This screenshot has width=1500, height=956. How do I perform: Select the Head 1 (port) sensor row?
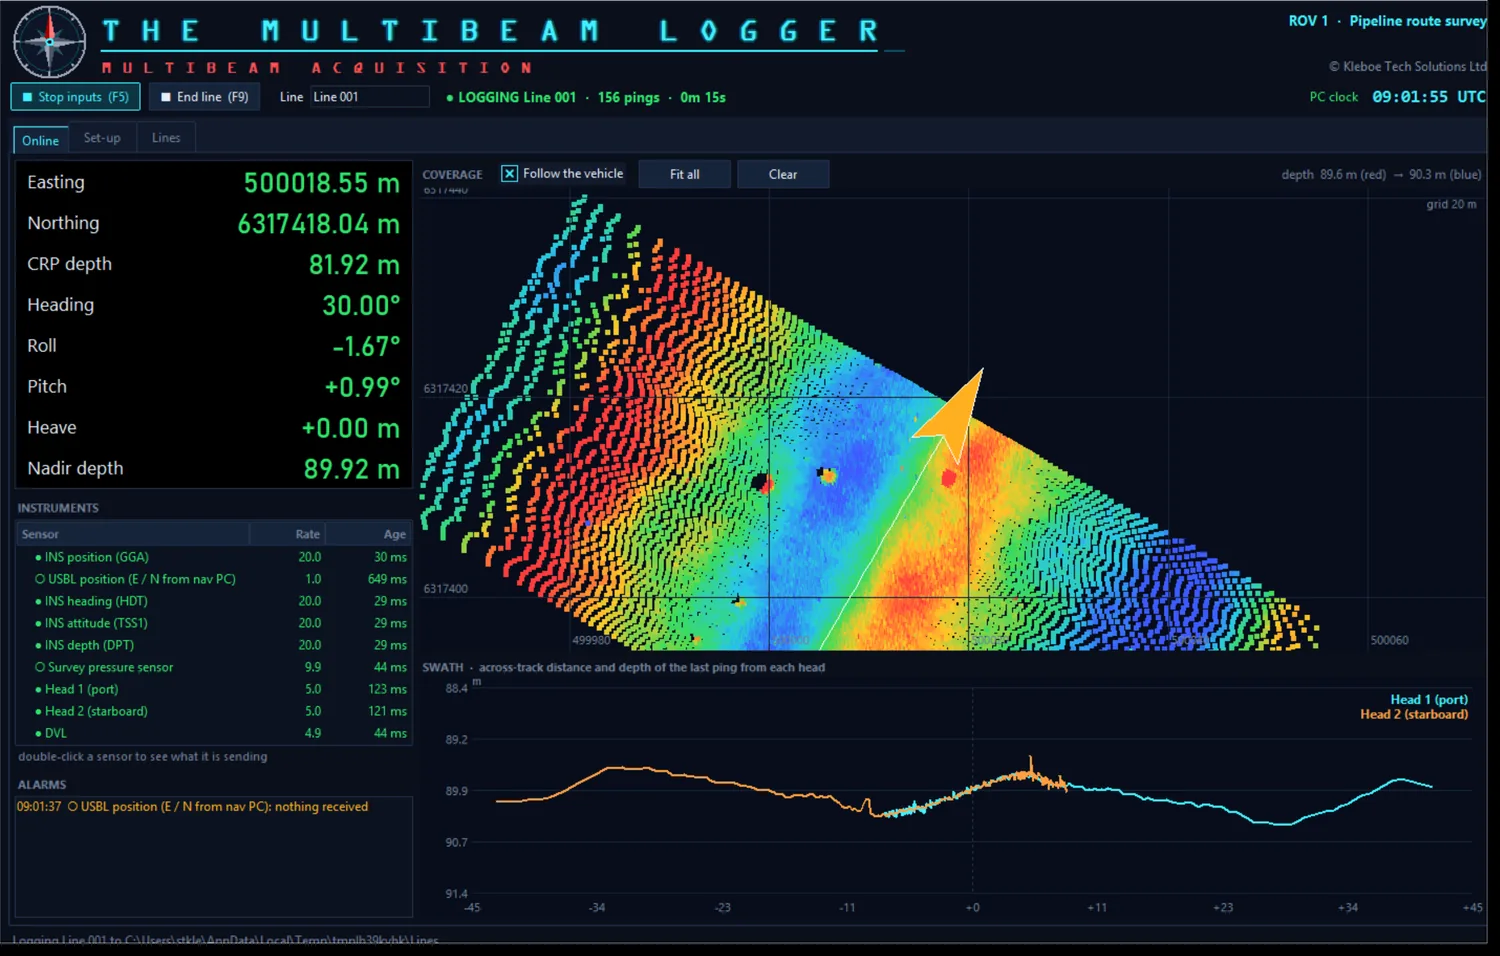tap(214, 689)
